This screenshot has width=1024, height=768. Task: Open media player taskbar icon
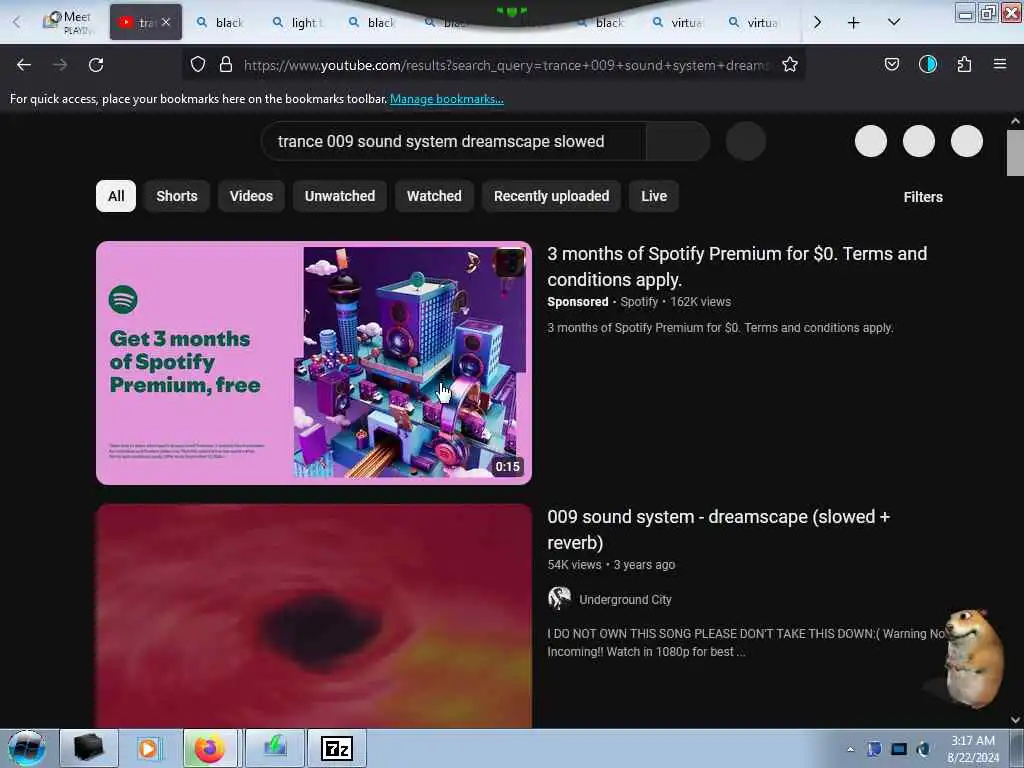click(x=148, y=748)
